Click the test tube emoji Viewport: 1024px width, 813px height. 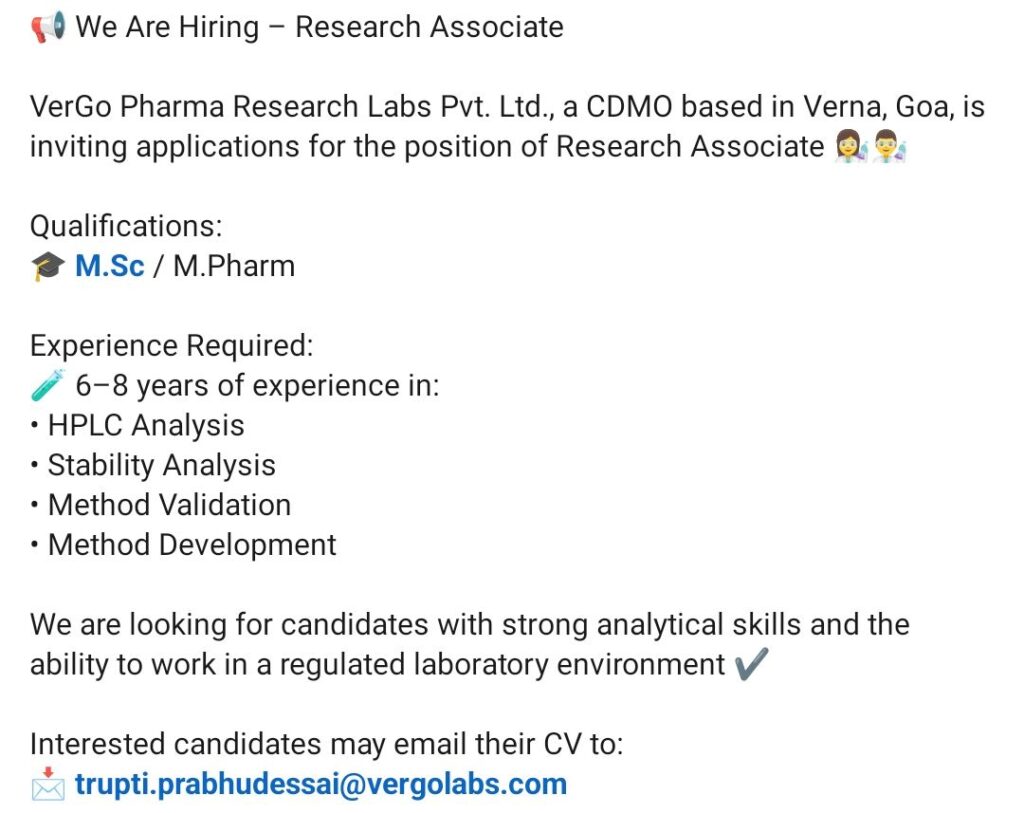(x=48, y=385)
